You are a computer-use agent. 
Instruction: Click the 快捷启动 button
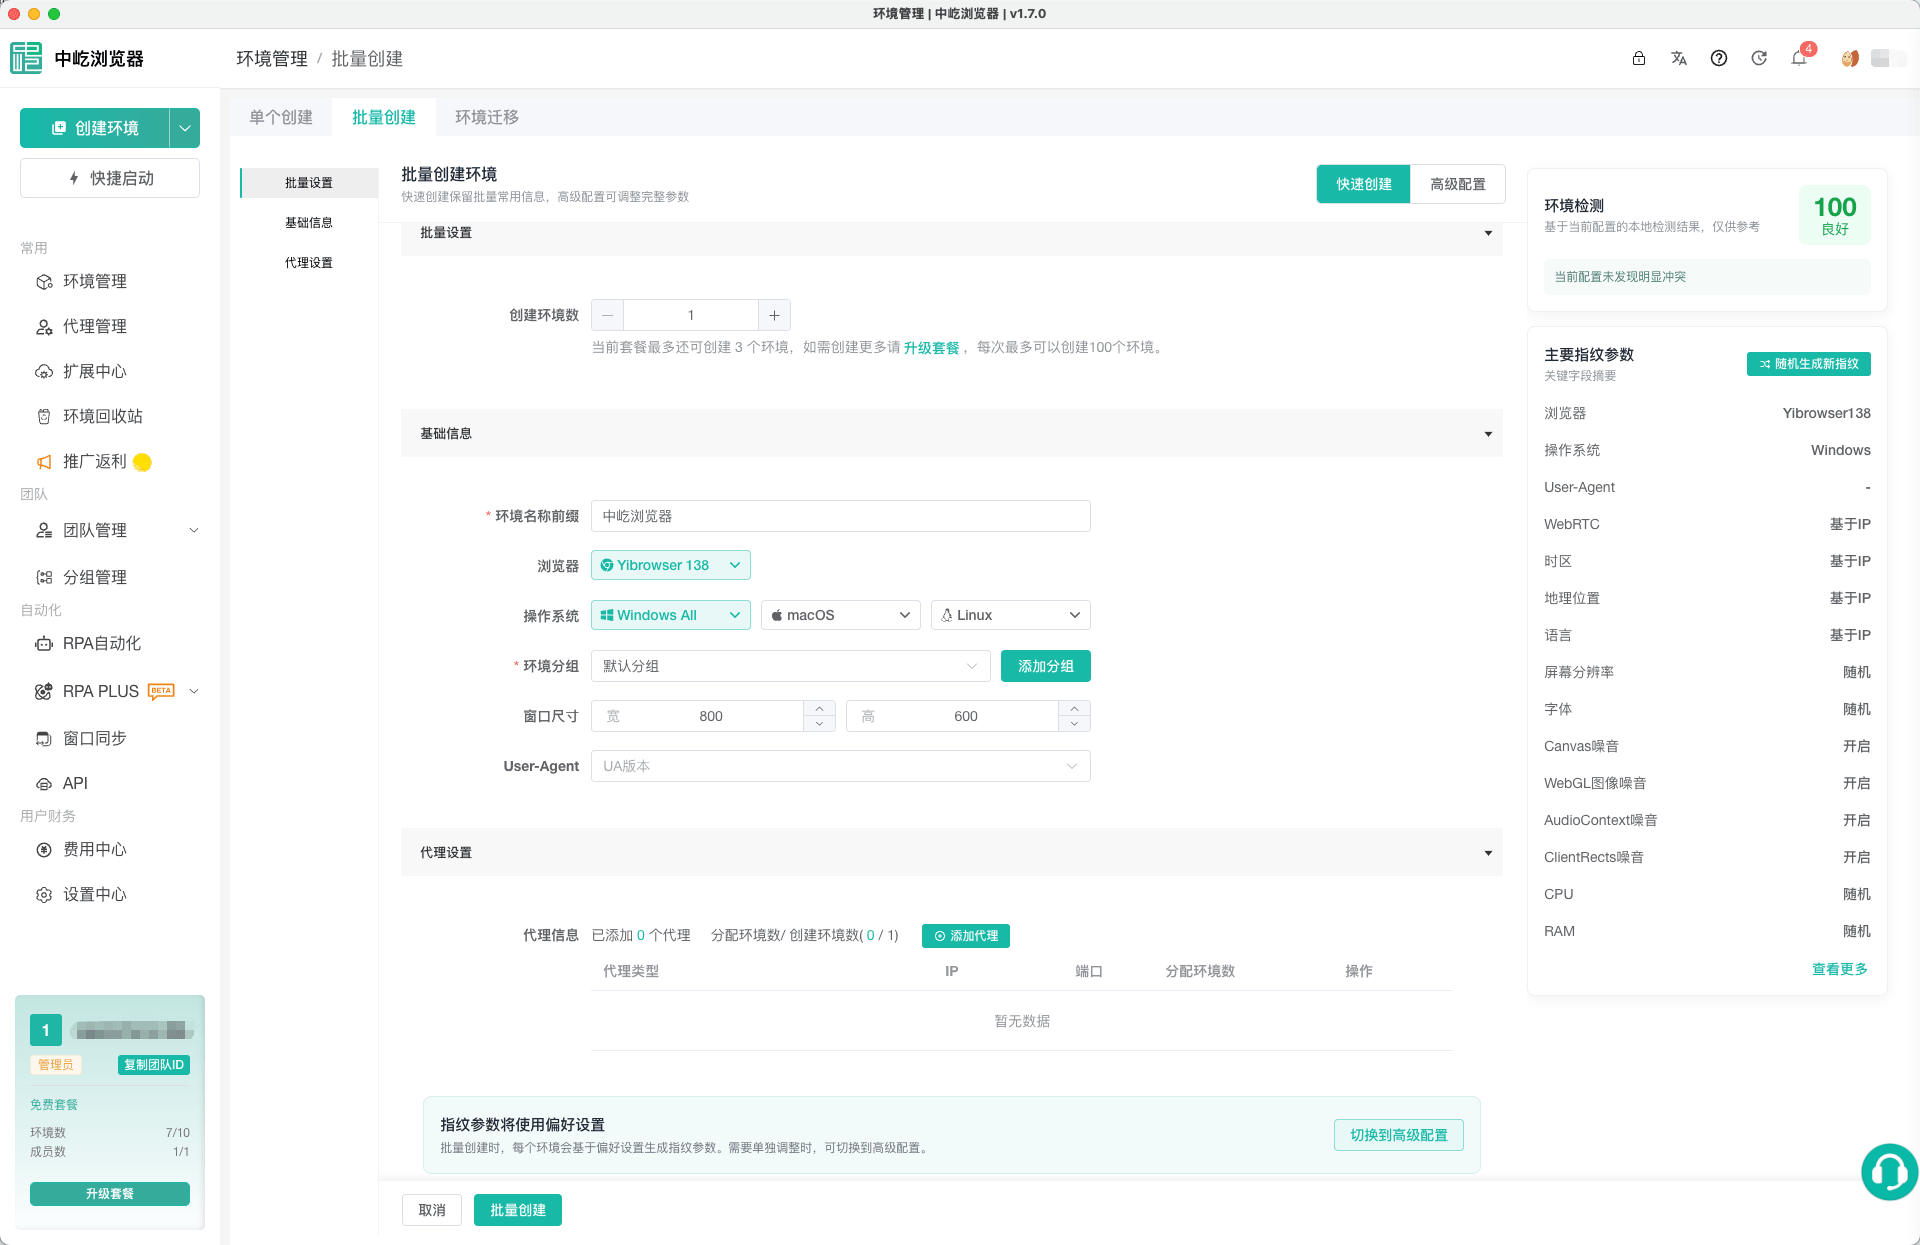[x=110, y=178]
